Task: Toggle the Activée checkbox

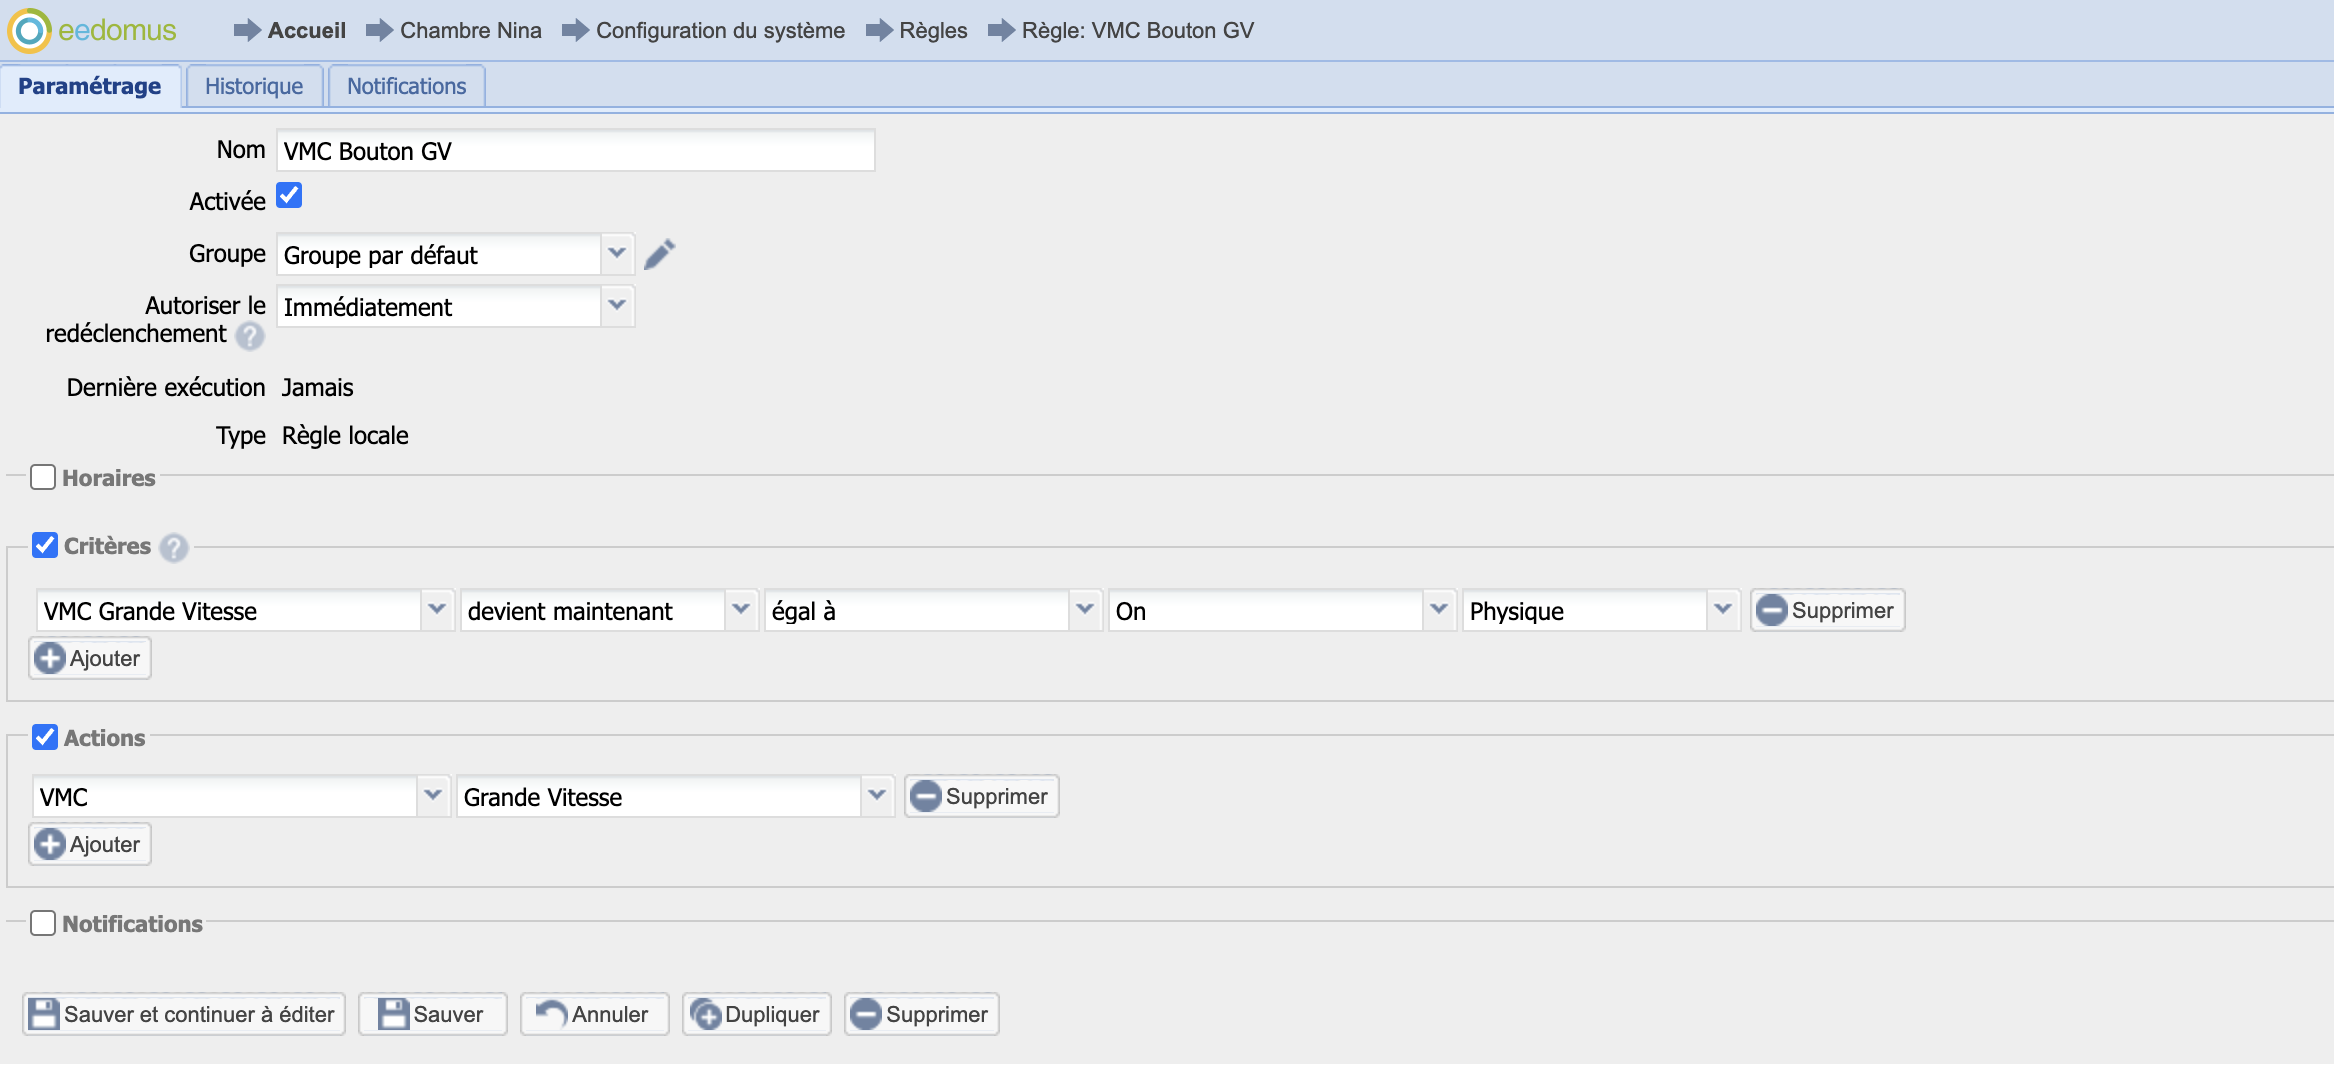Action: (x=289, y=195)
